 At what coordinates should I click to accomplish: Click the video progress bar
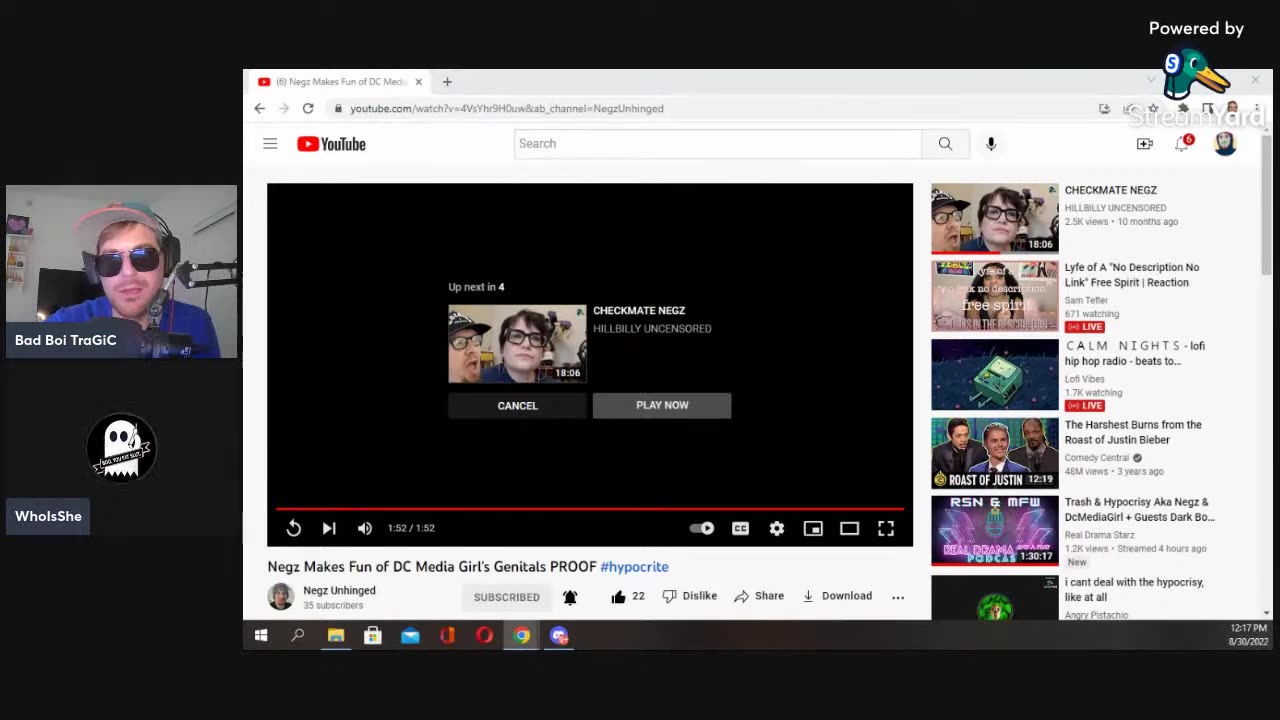click(590, 509)
